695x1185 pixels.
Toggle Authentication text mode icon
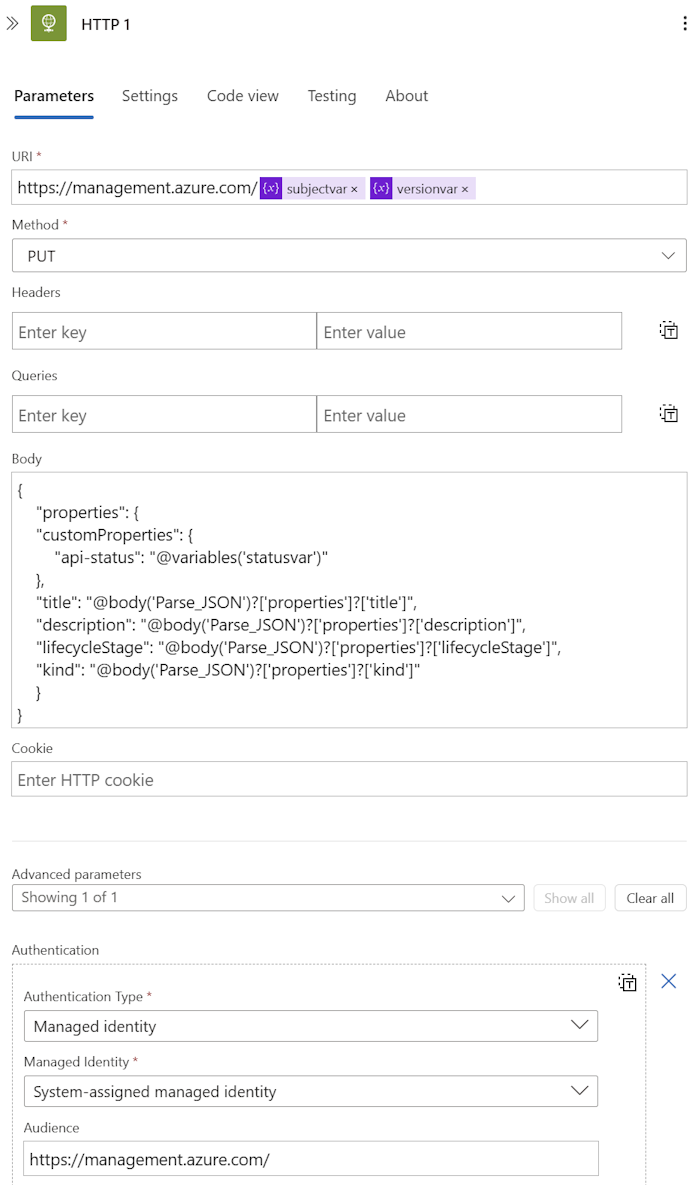(x=627, y=982)
